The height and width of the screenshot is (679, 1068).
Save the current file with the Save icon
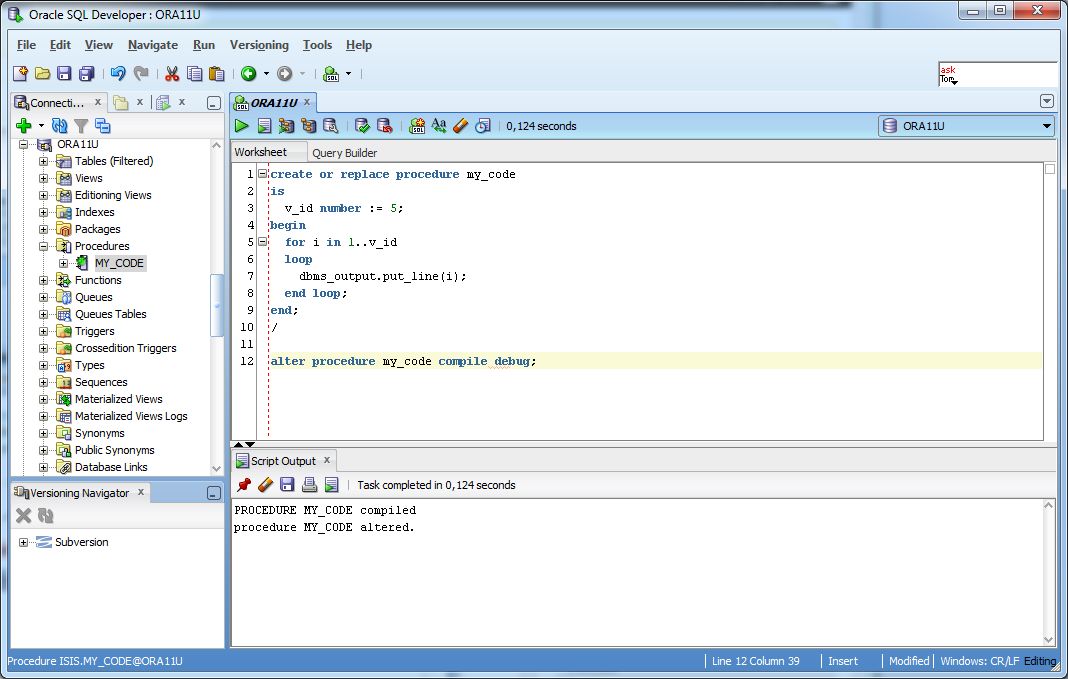[64, 74]
